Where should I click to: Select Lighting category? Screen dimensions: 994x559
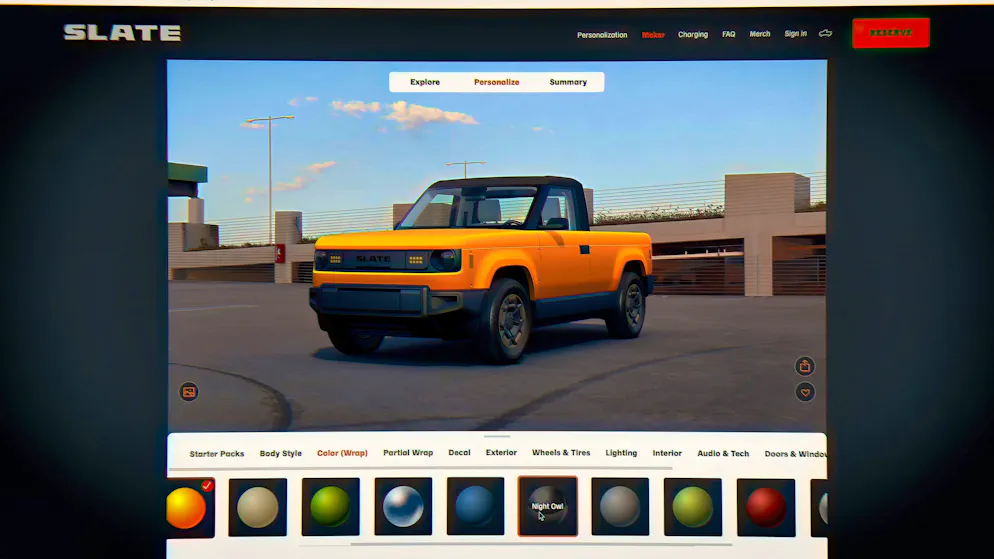(x=621, y=453)
